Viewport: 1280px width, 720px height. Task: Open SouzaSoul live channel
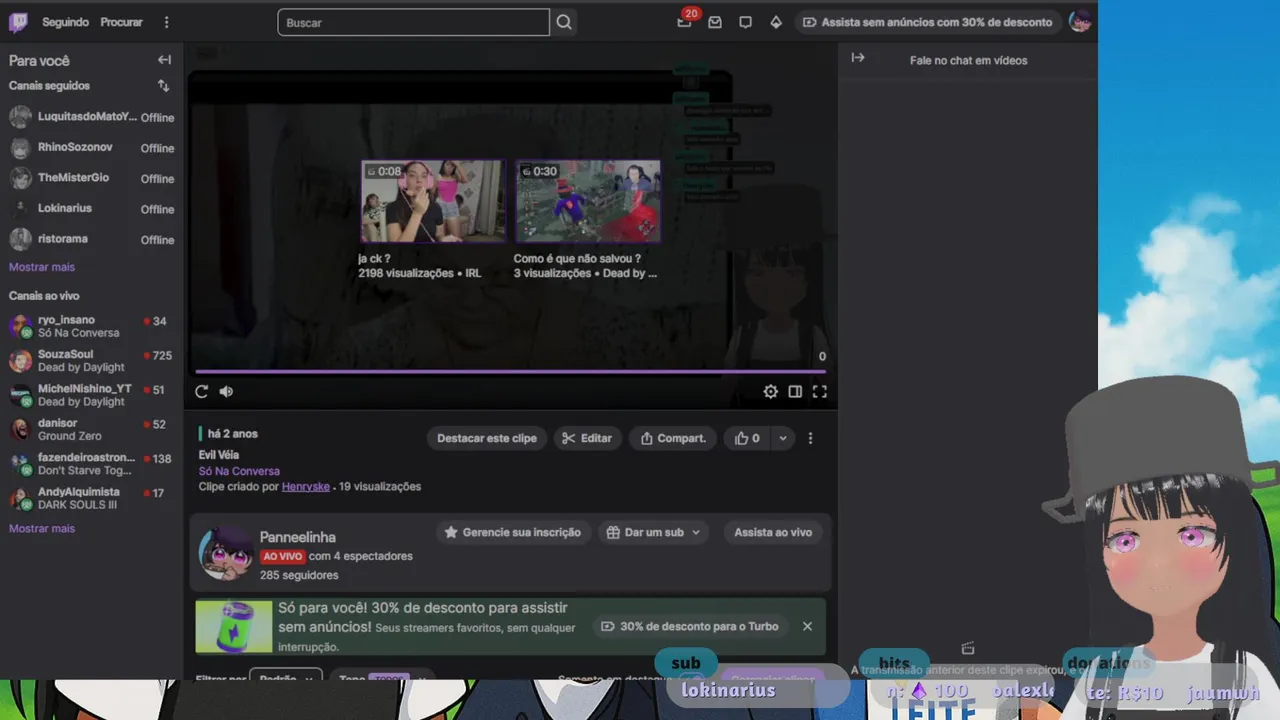tap(92, 361)
